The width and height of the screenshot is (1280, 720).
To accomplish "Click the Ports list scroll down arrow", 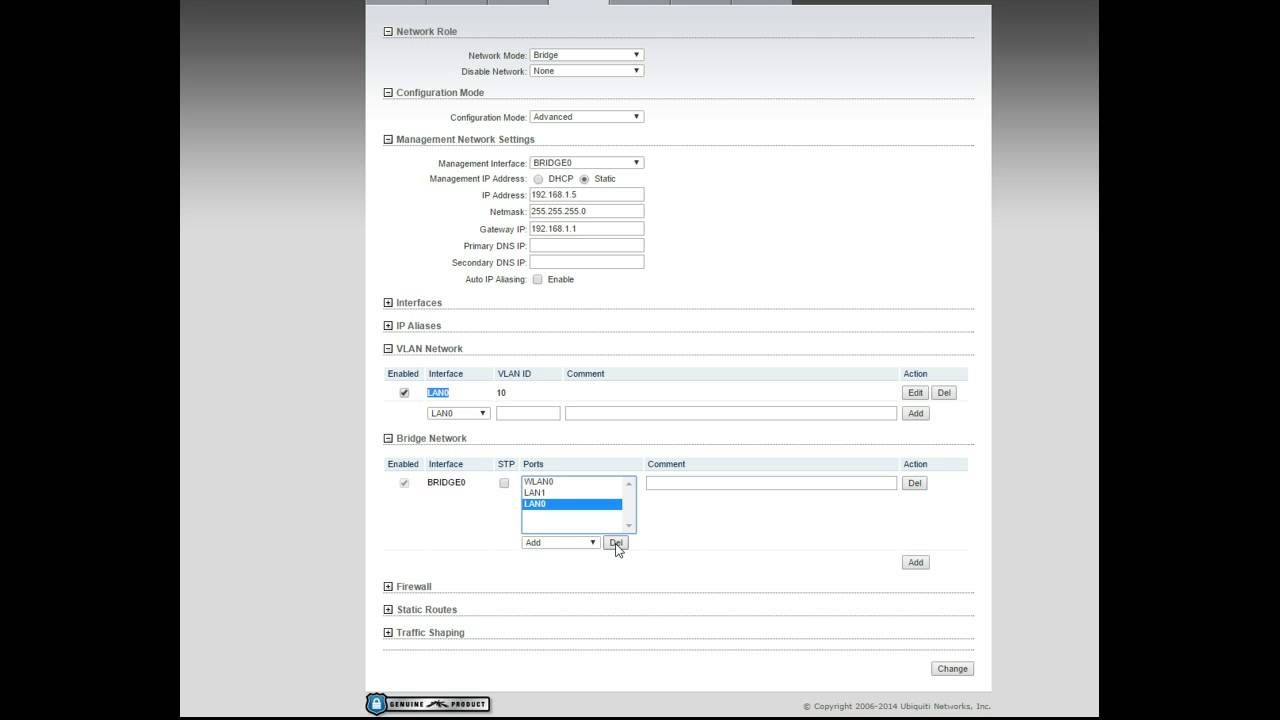I will 629,526.
